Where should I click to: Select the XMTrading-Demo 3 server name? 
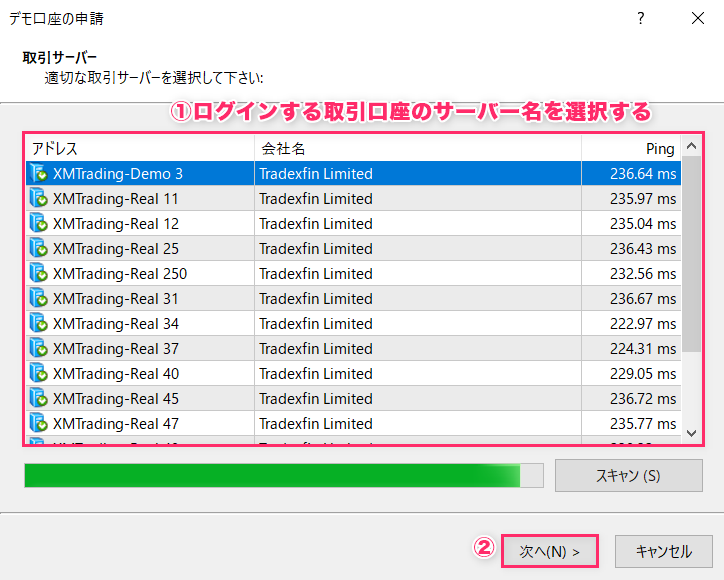coord(118,174)
